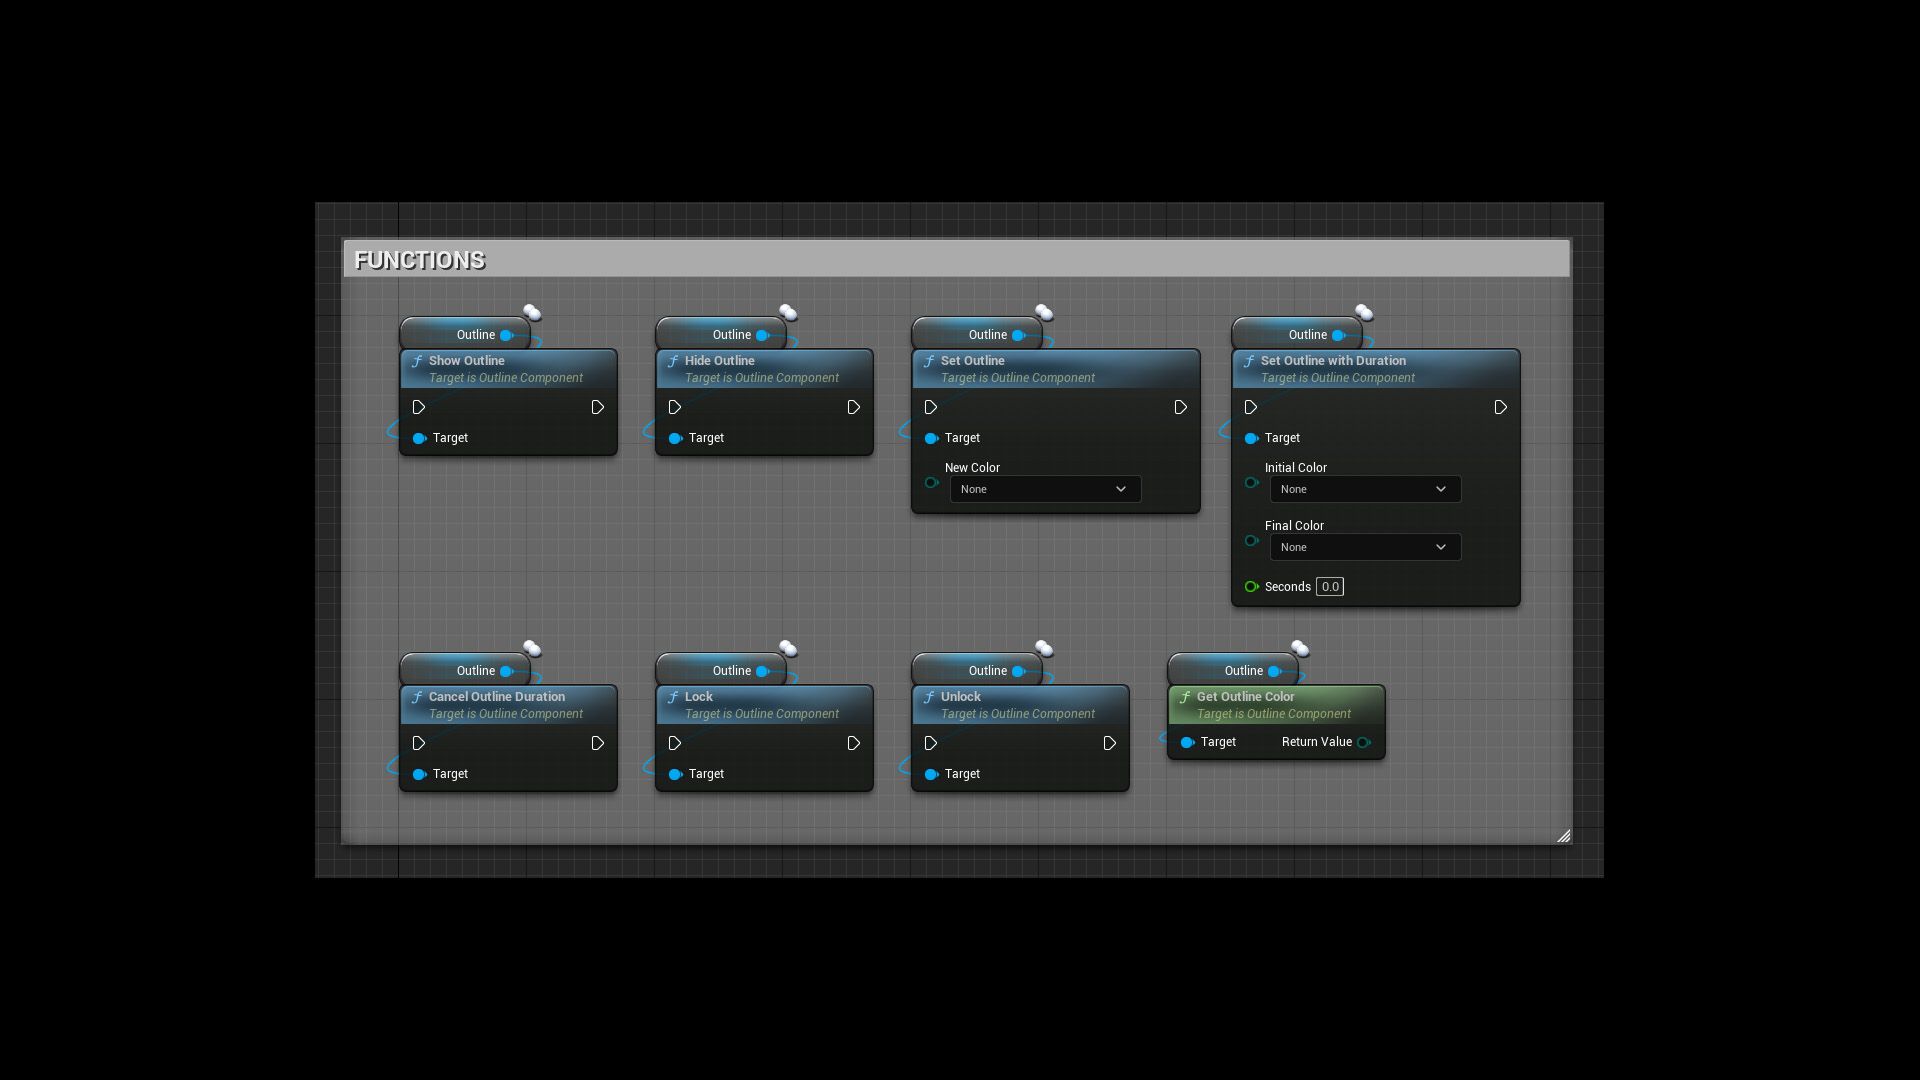Screen dimensions: 1920x1080
Task: Select the Set Outline with Duration node title
Action: (1333, 361)
